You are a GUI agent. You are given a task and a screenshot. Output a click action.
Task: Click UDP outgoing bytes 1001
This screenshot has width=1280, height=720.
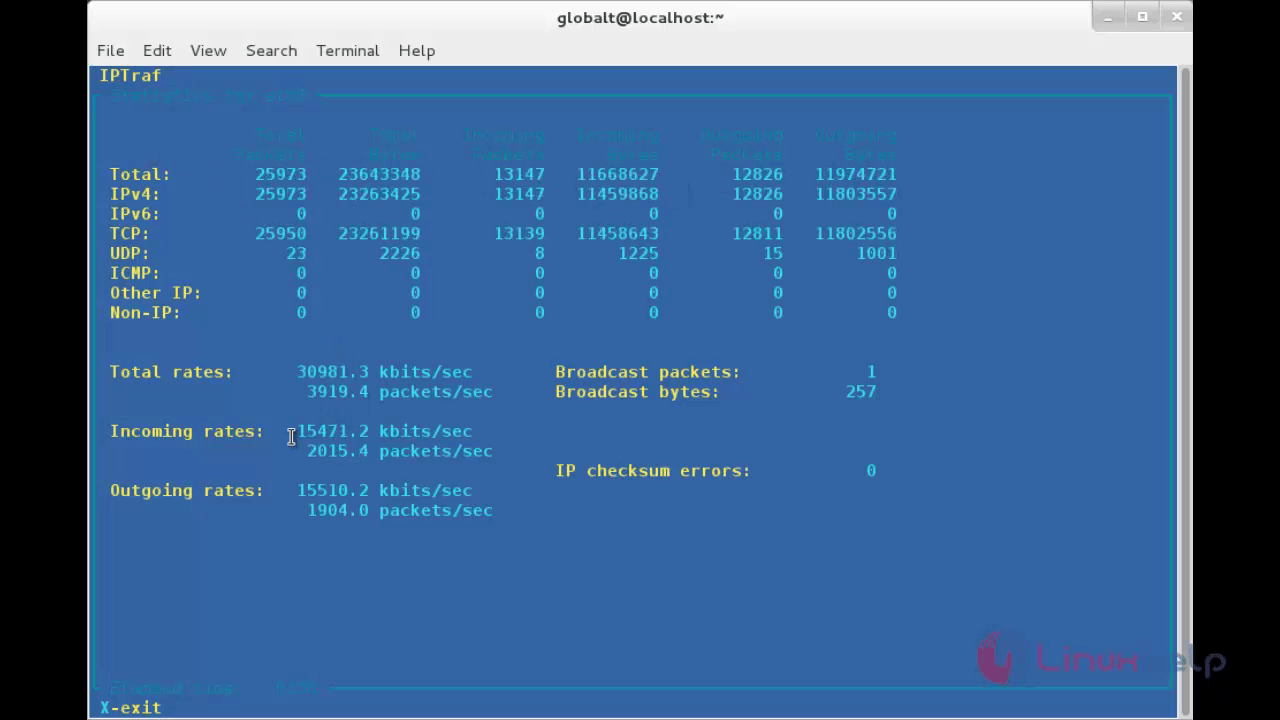click(x=877, y=253)
